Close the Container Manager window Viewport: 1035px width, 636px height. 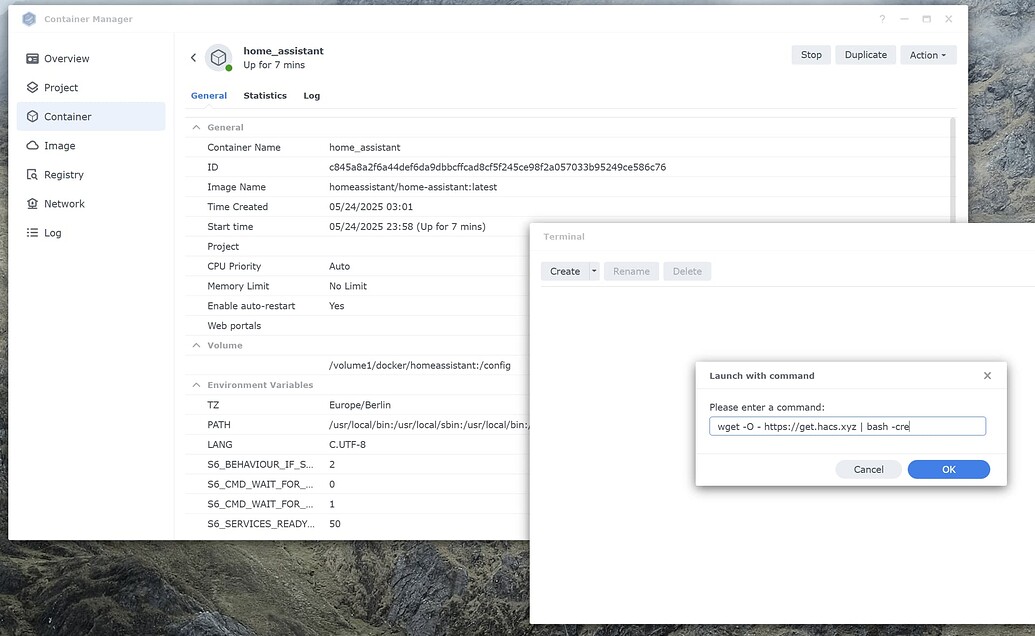point(949,19)
